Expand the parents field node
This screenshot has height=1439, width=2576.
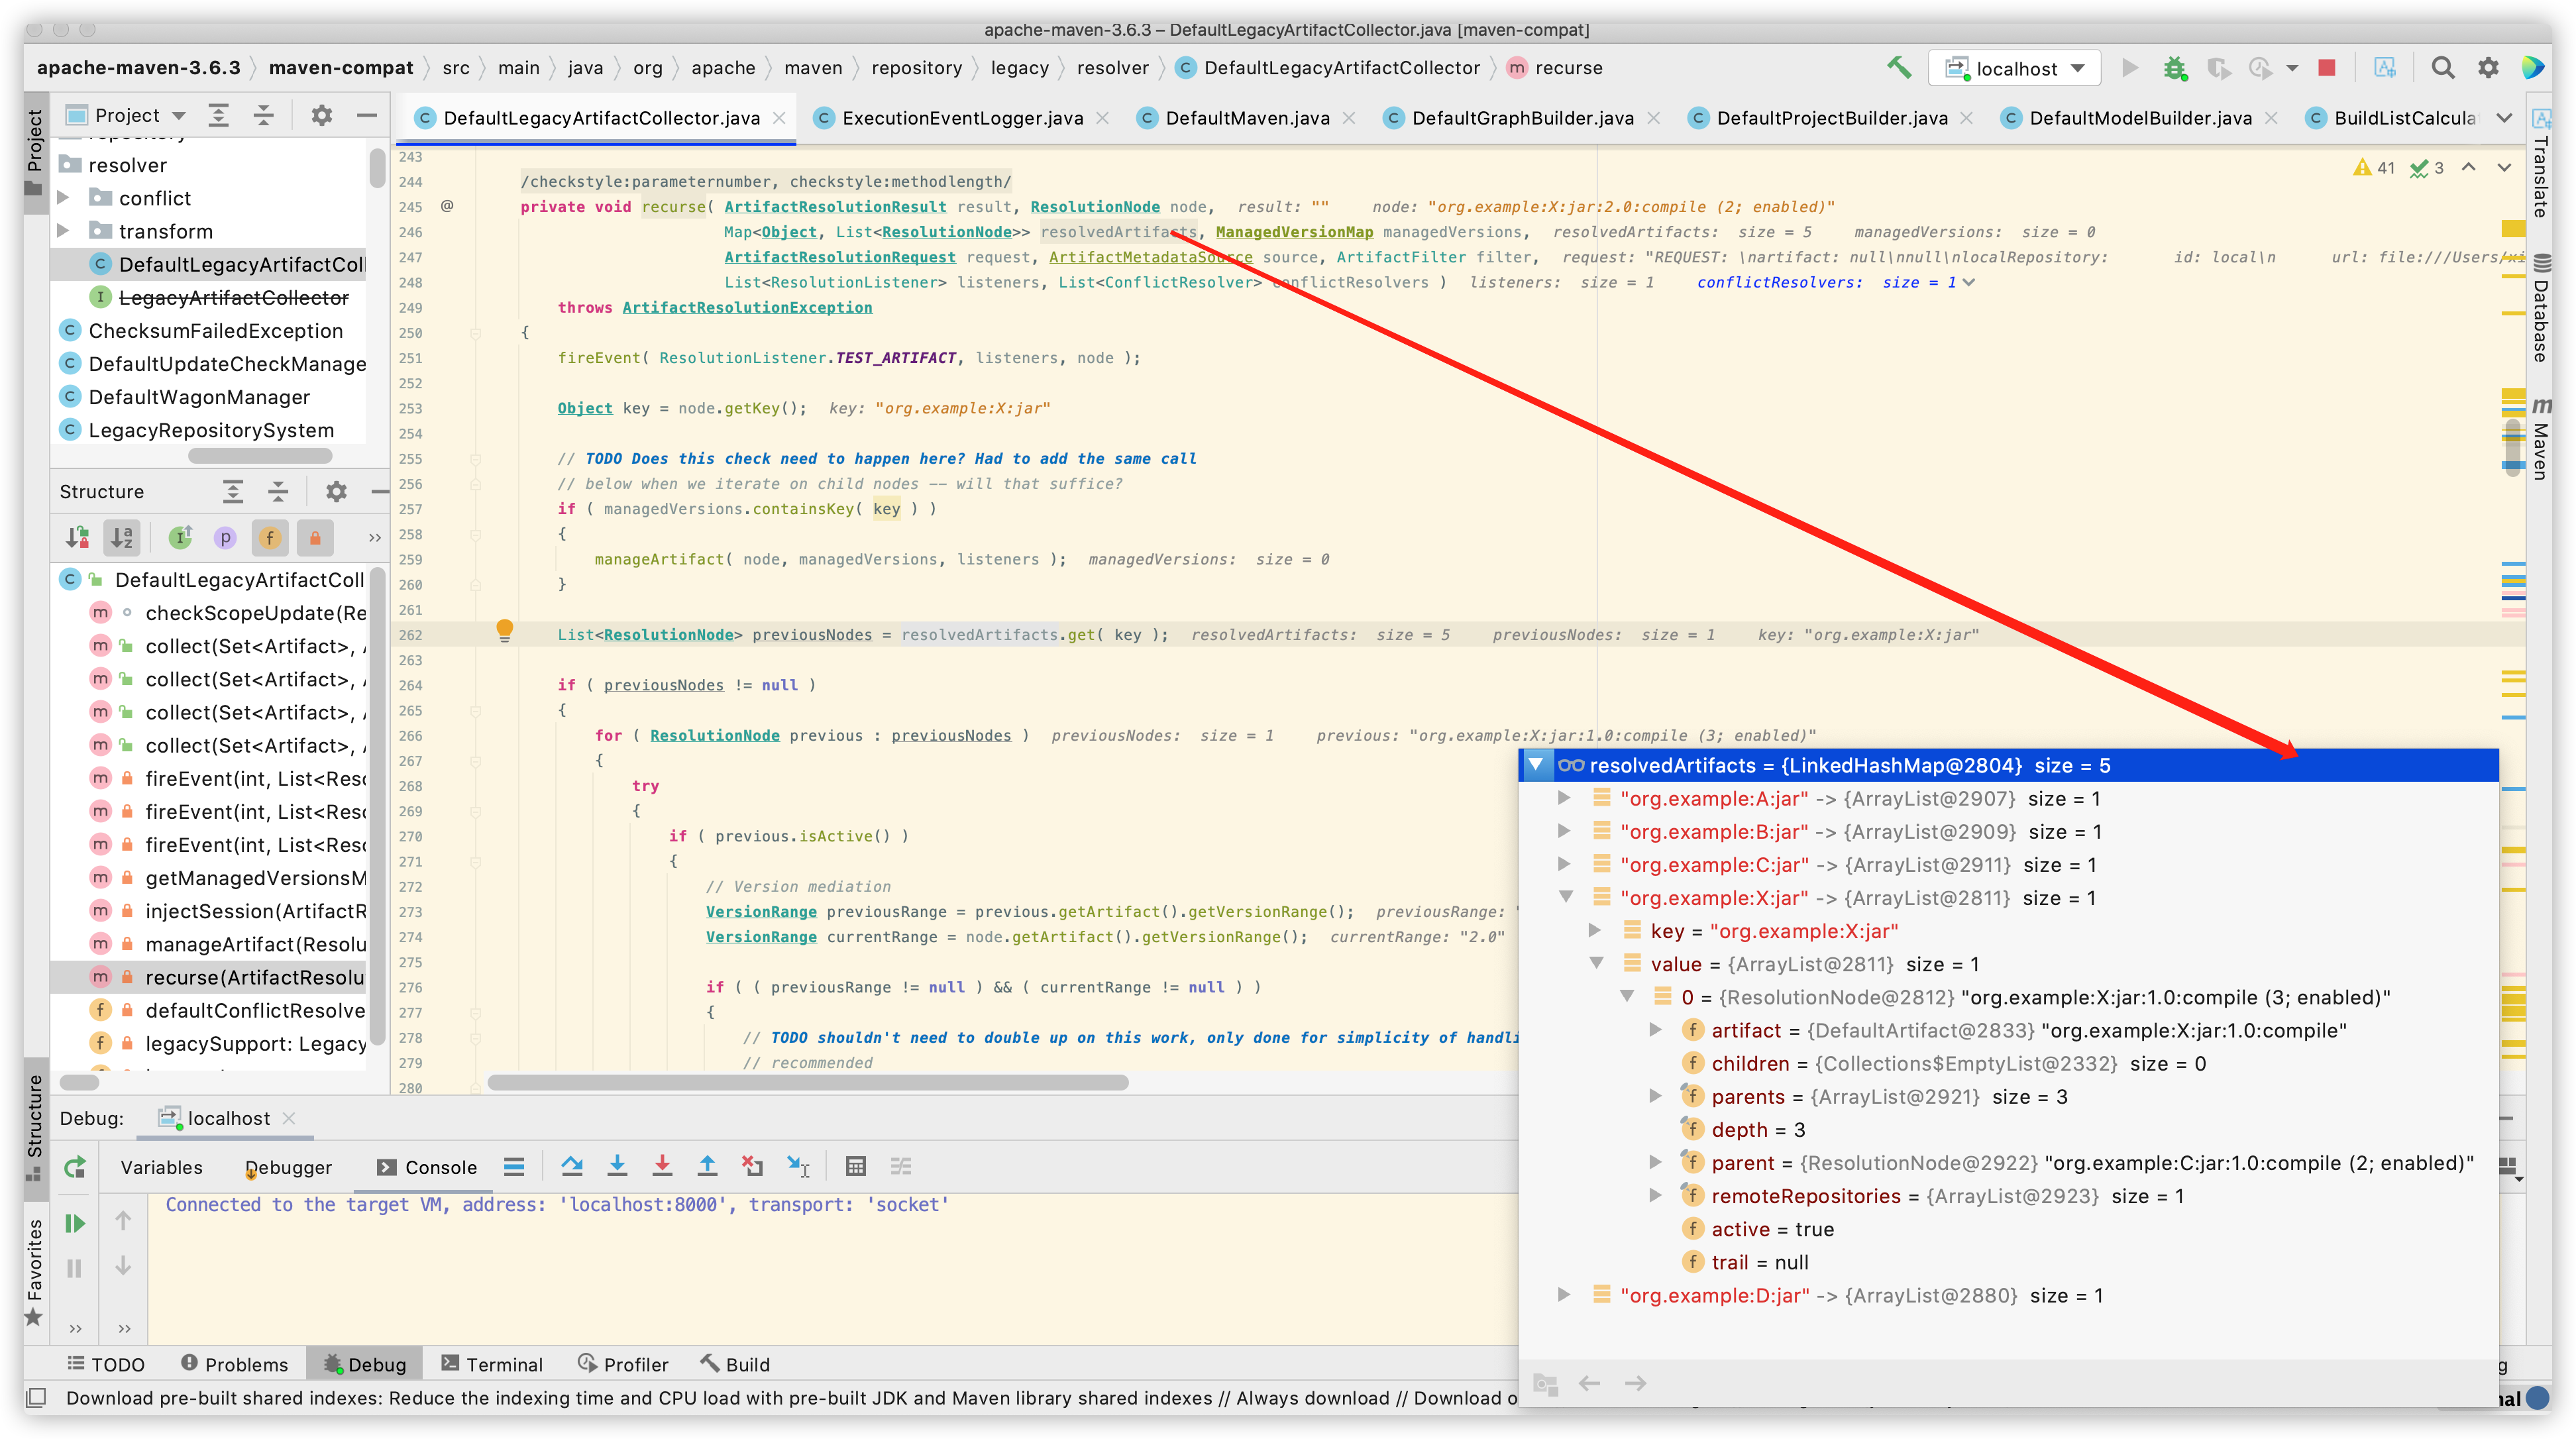click(x=1656, y=1096)
